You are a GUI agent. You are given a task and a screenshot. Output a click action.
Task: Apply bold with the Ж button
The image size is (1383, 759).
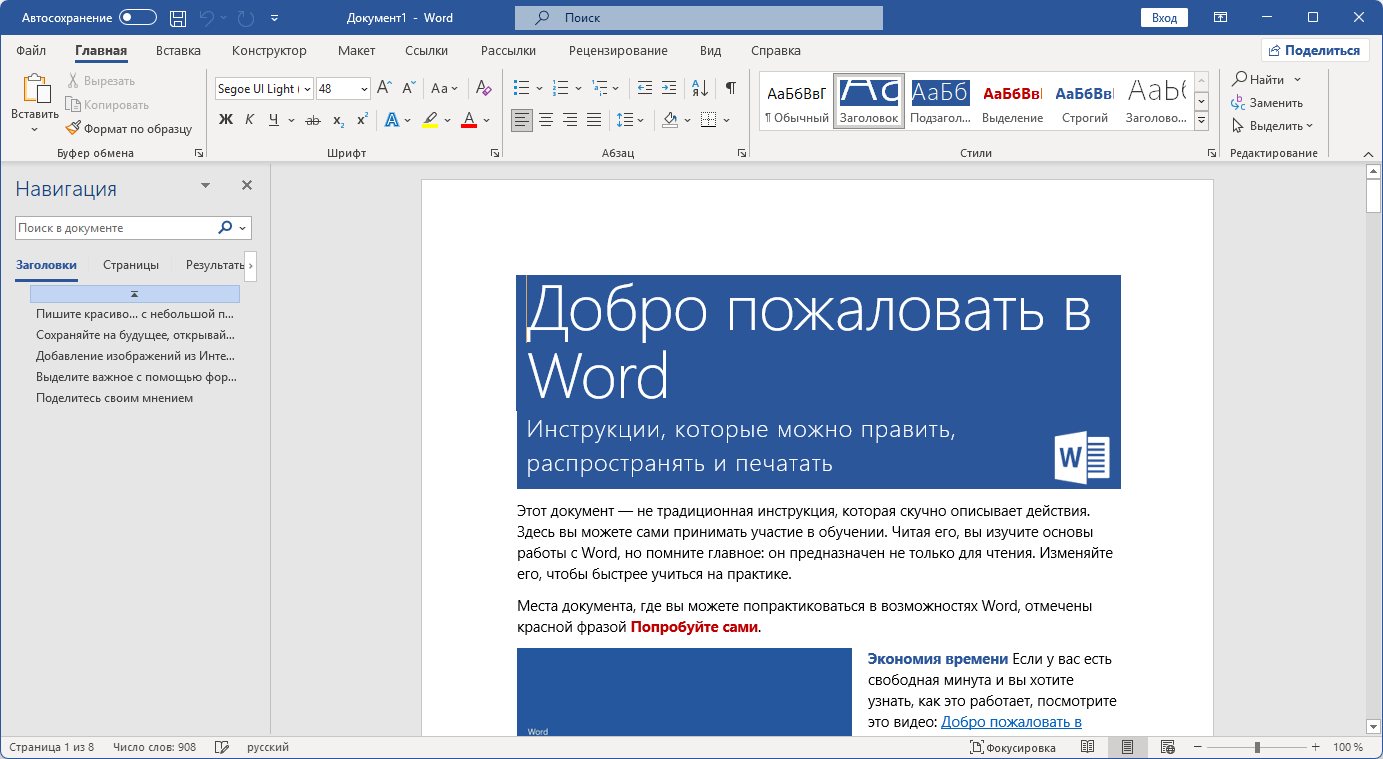click(x=225, y=120)
